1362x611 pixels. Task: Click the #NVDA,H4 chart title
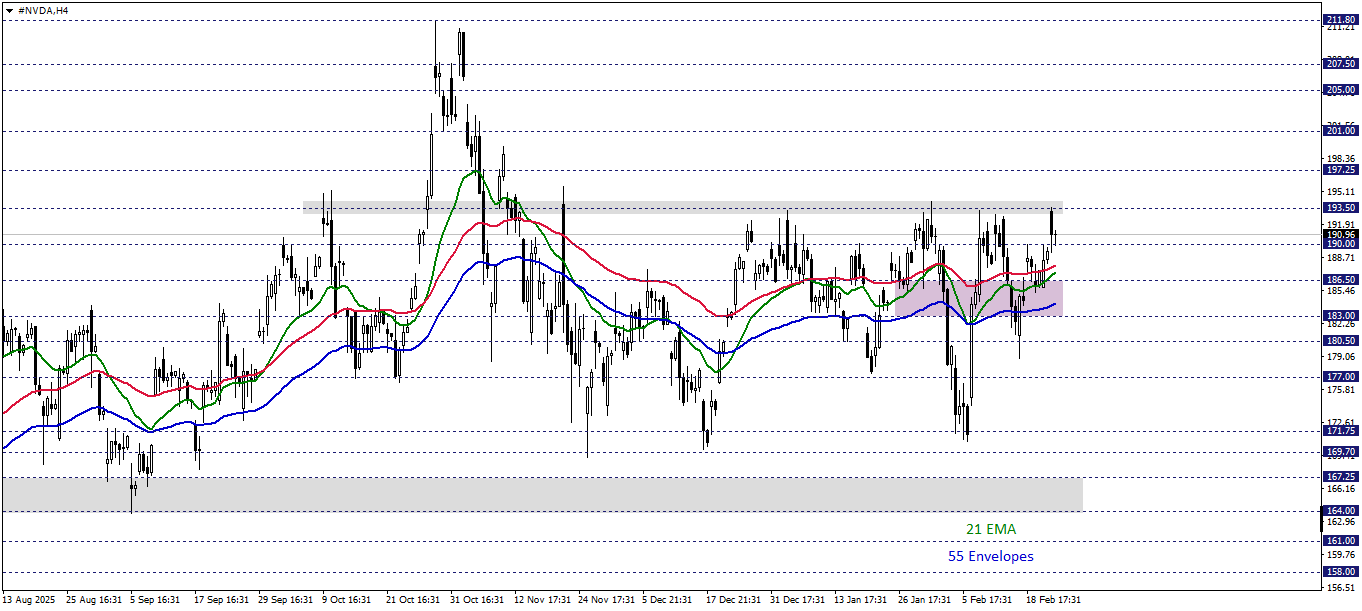click(x=43, y=9)
